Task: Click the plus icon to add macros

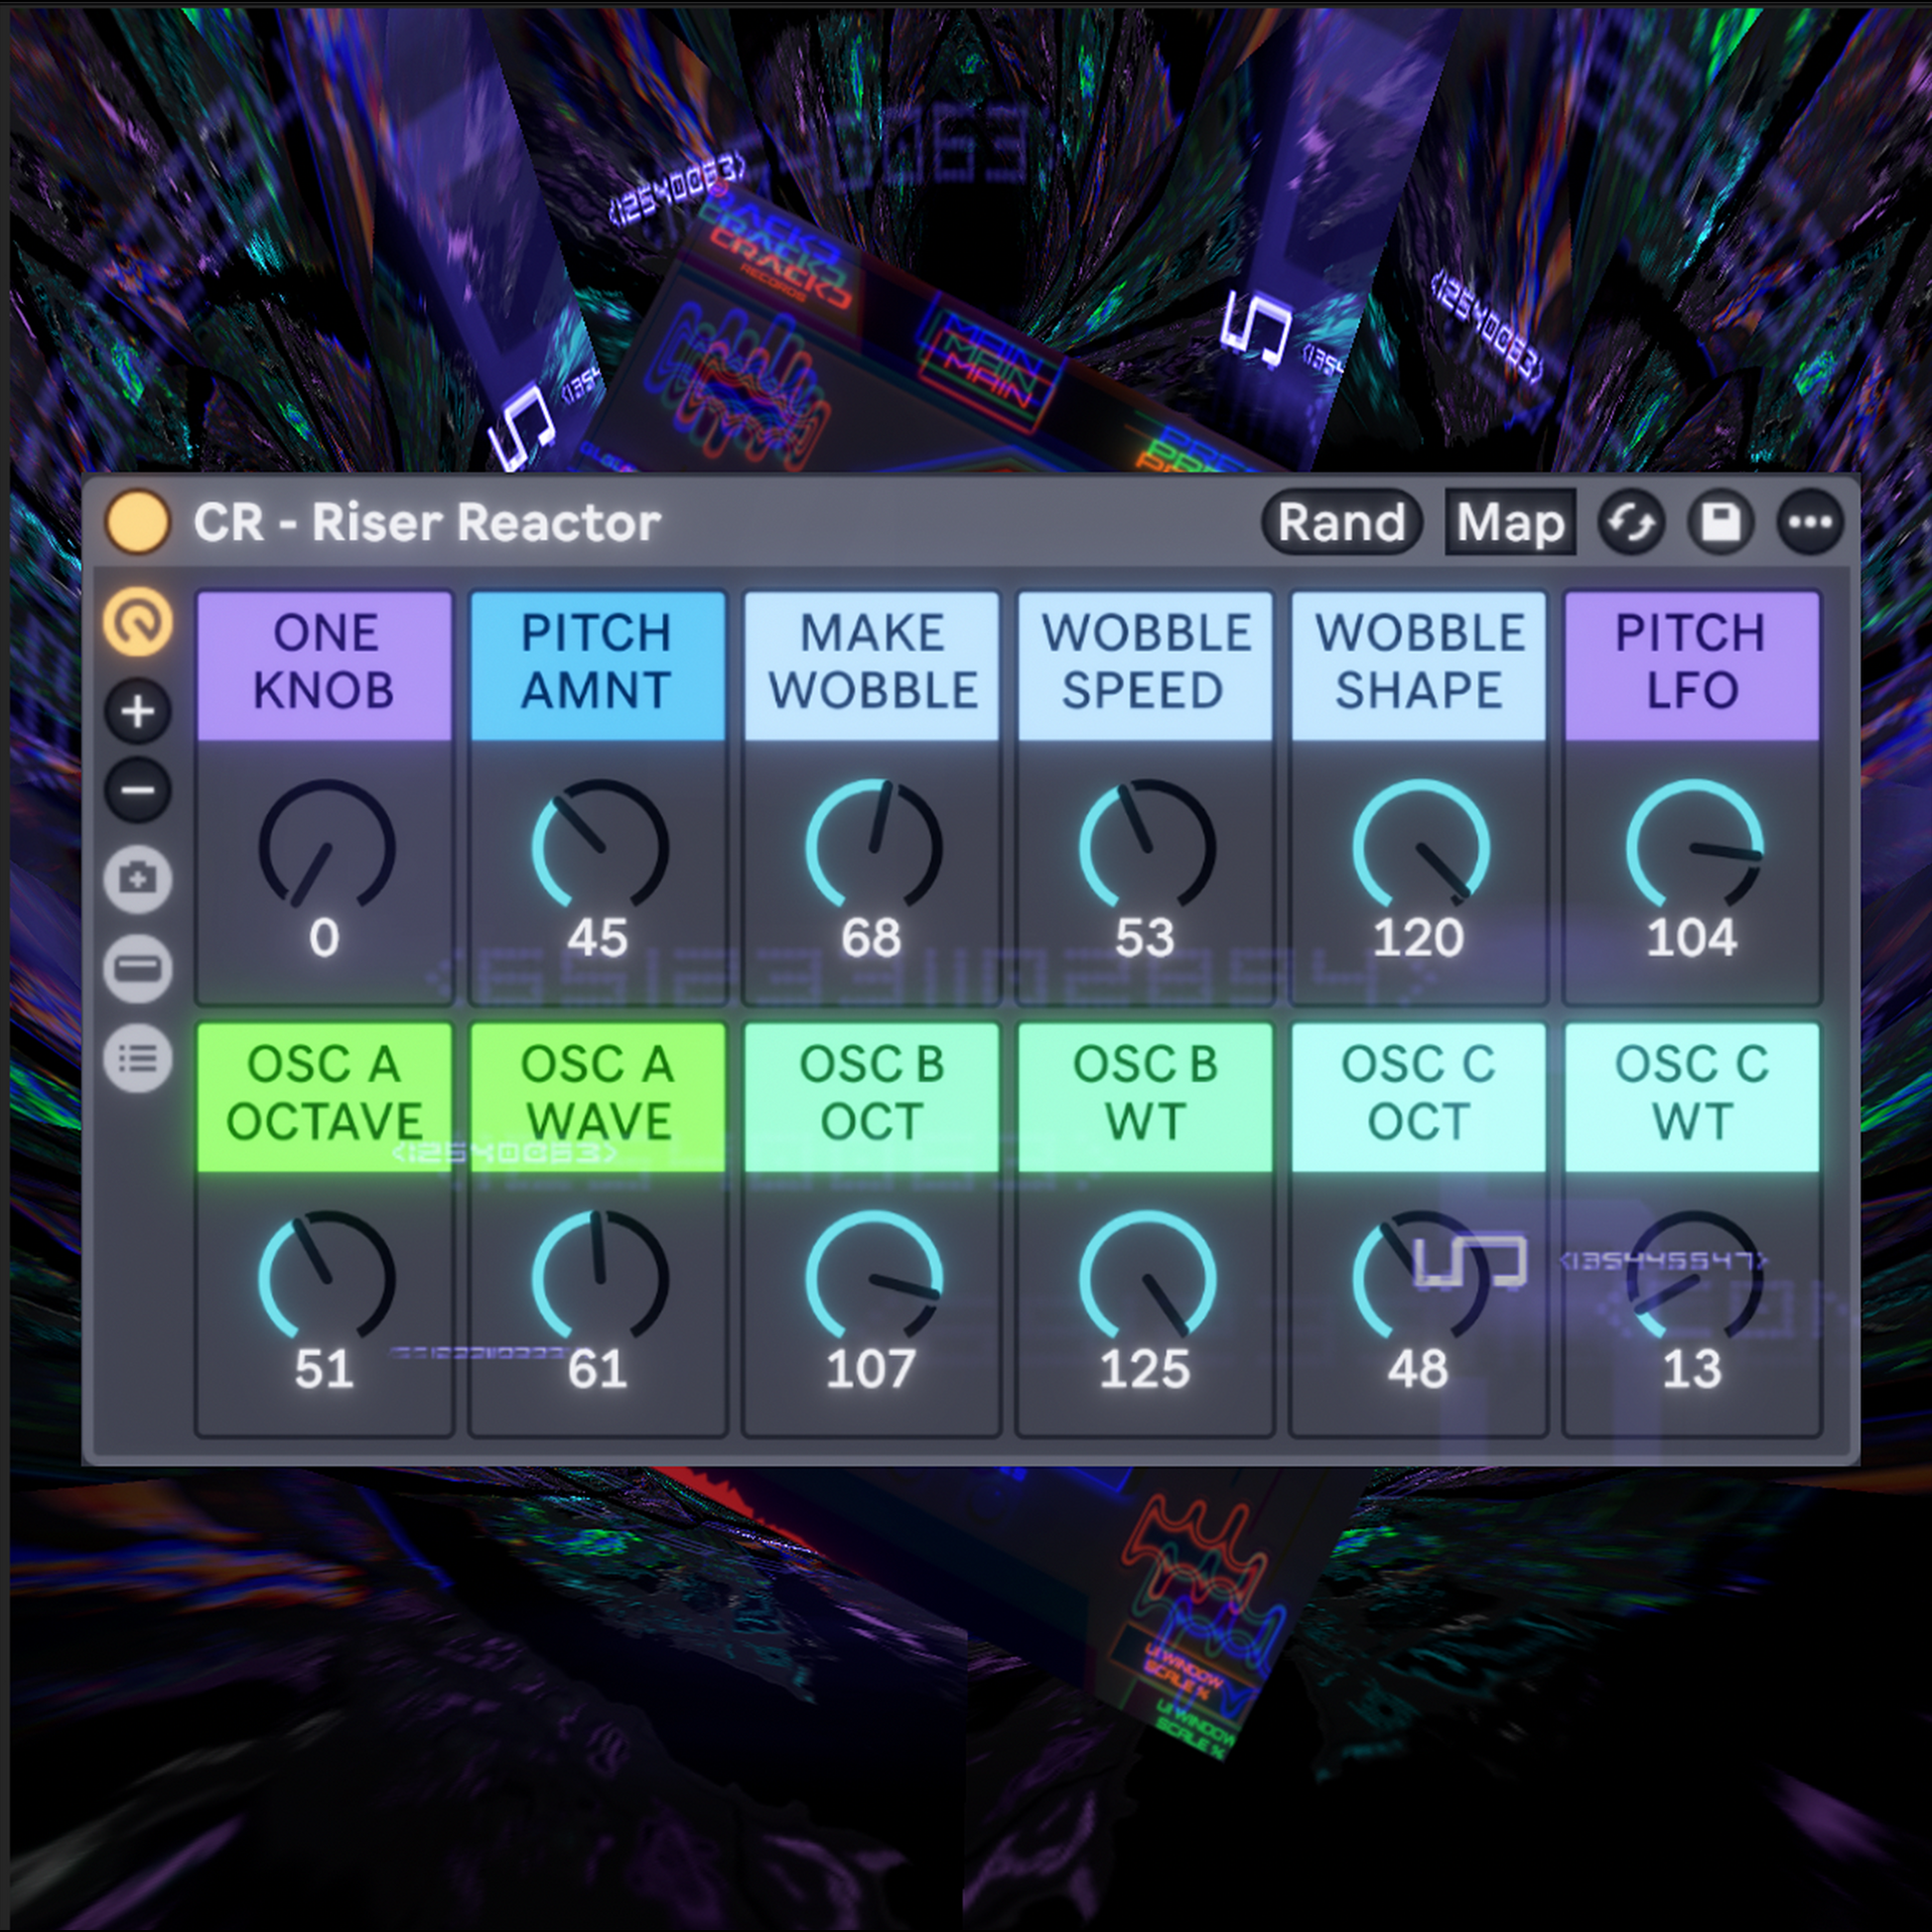Action: (x=138, y=712)
